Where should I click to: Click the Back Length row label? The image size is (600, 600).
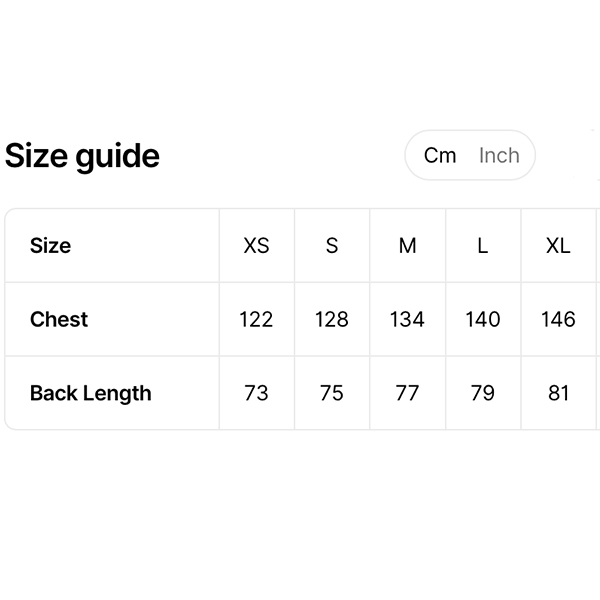coord(91,393)
